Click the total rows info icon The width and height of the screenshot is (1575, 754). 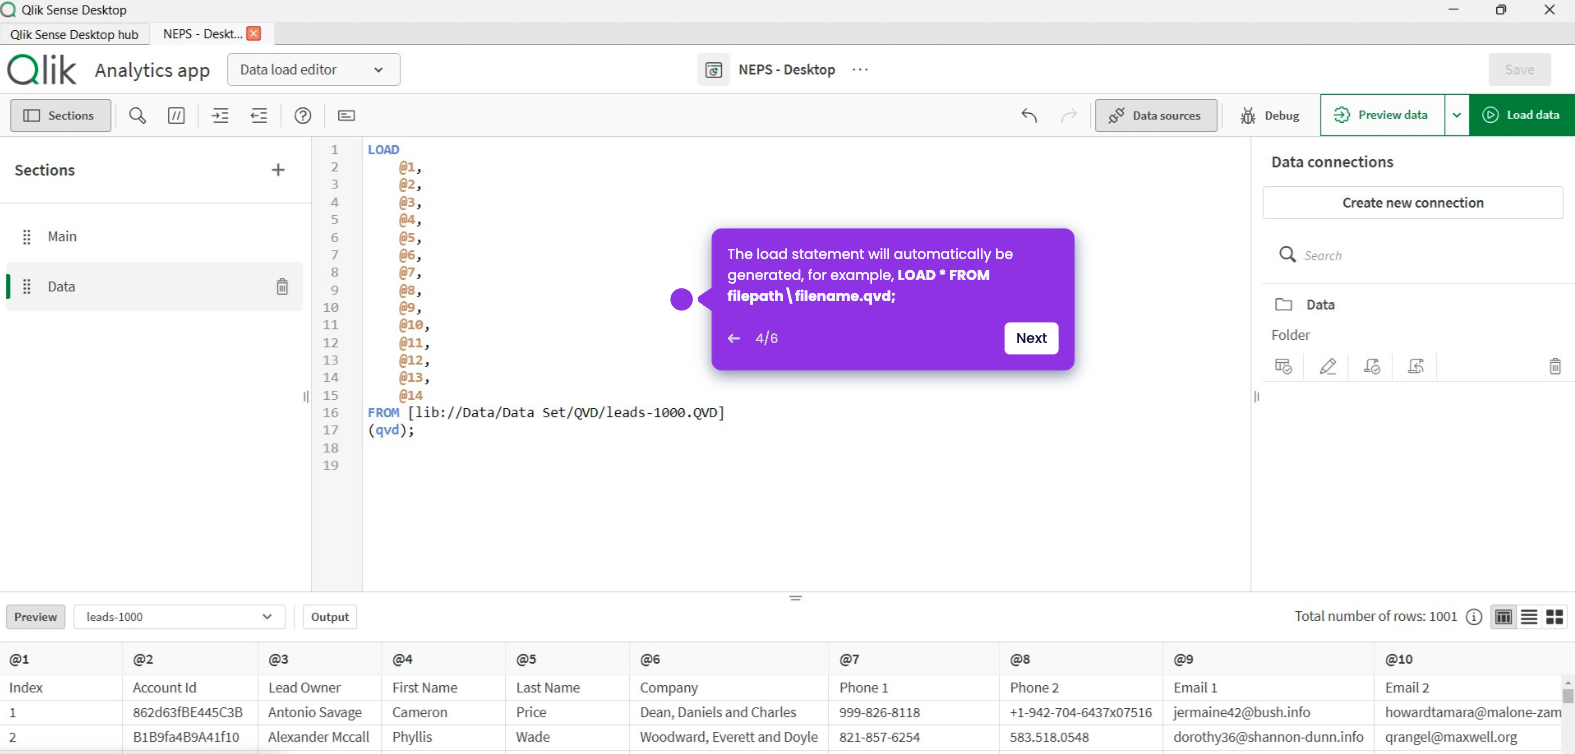pyautogui.click(x=1474, y=617)
